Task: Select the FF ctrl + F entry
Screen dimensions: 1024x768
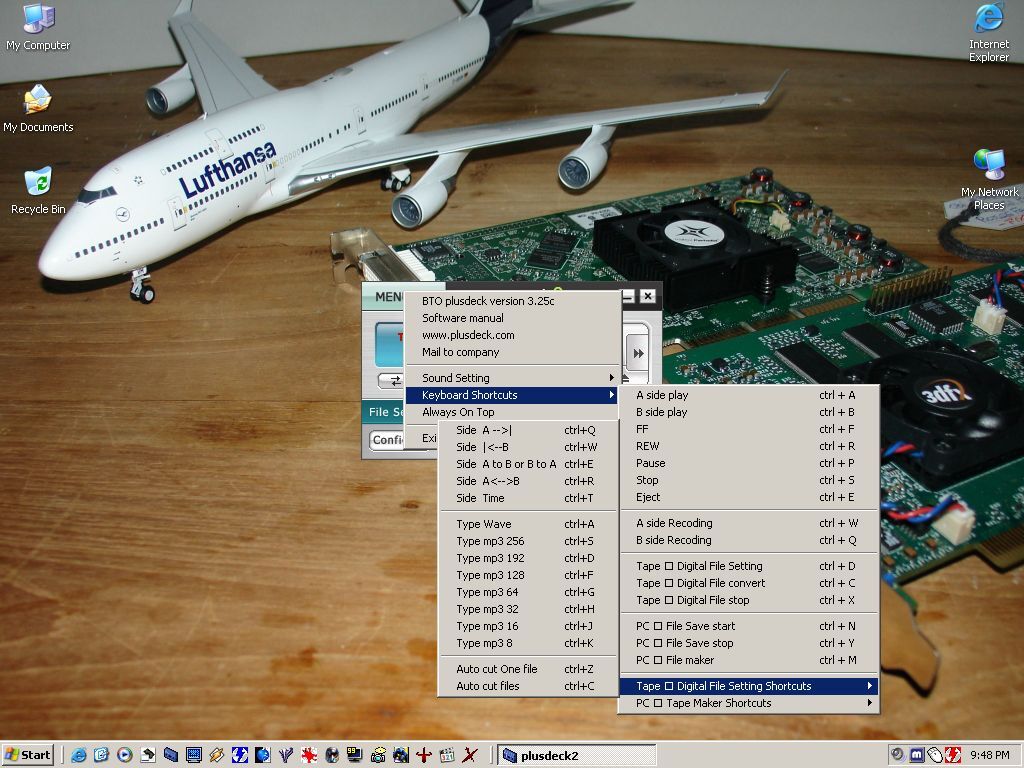Action: pos(748,429)
